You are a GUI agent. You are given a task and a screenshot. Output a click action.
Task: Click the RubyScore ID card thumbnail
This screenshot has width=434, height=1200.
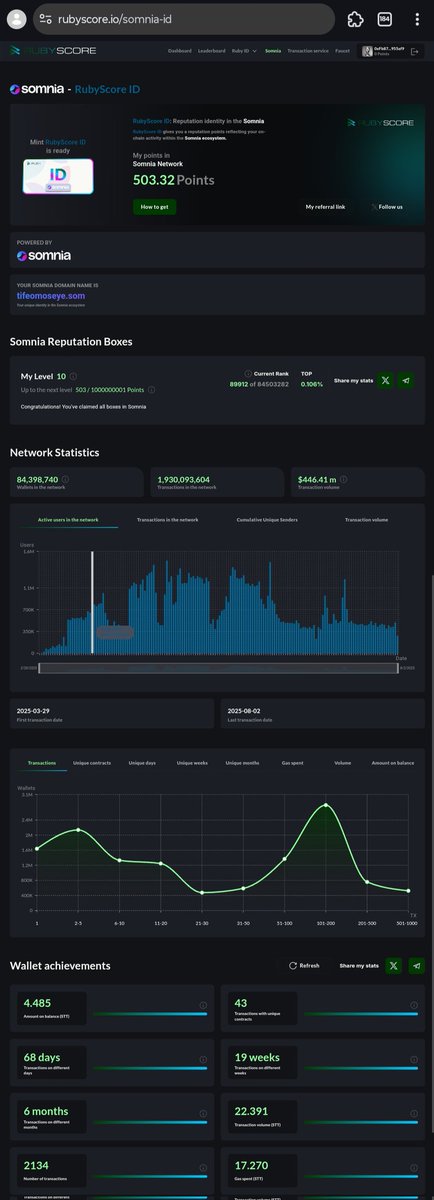58,176
